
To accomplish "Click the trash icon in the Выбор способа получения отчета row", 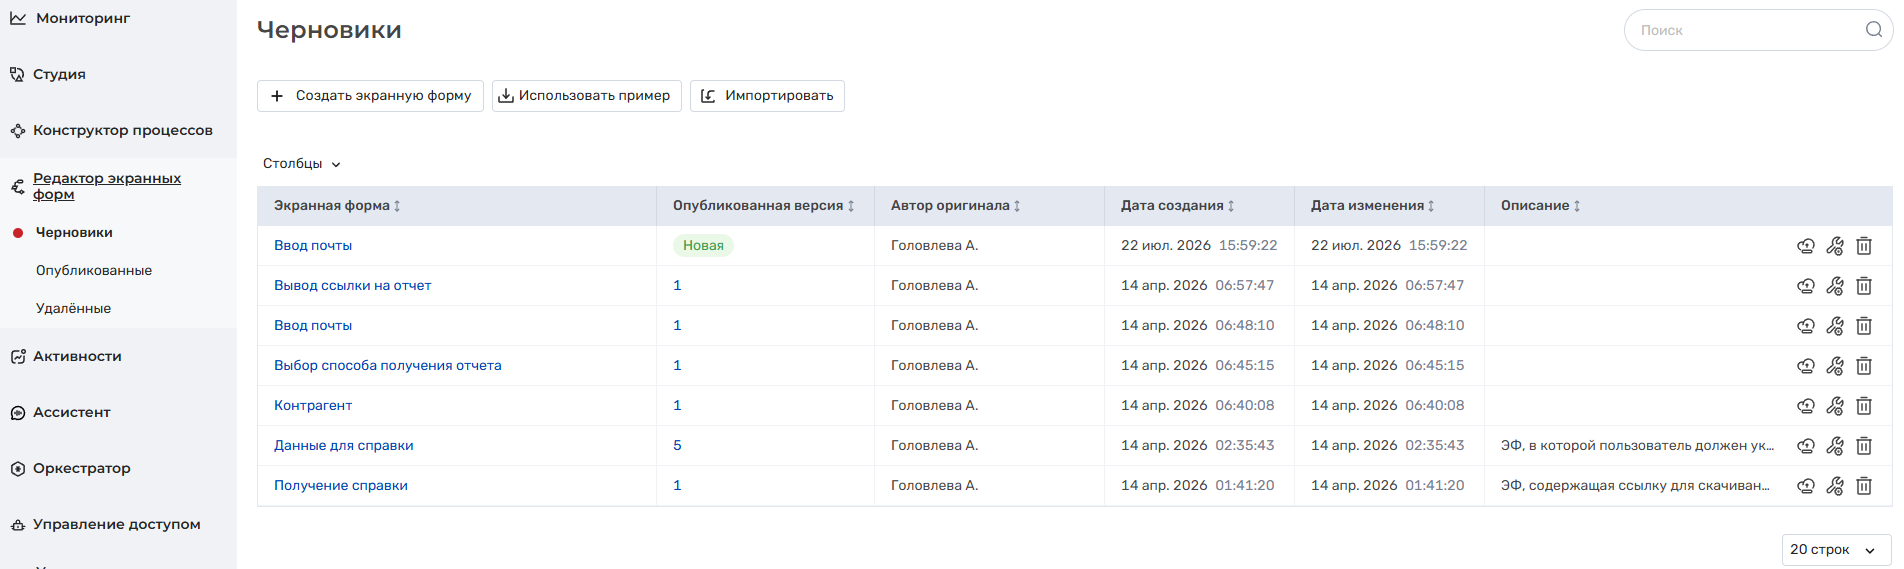I will pos(1864,366).
